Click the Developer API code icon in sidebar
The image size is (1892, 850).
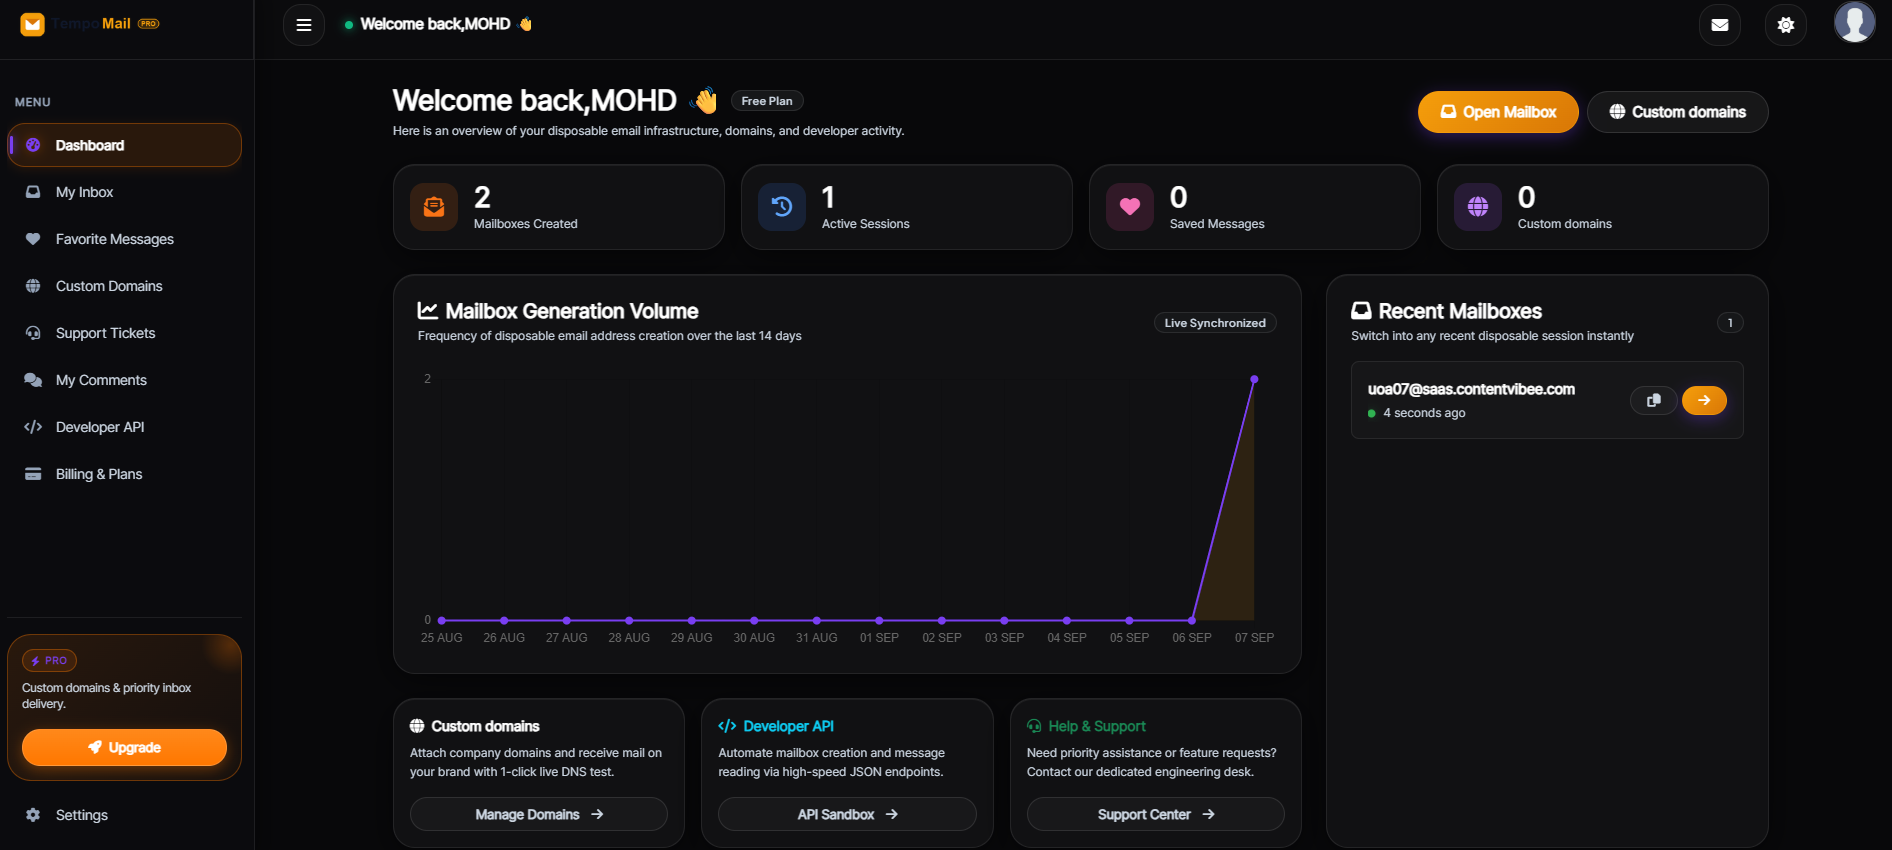pyautogui.click(x=33, y=427)
